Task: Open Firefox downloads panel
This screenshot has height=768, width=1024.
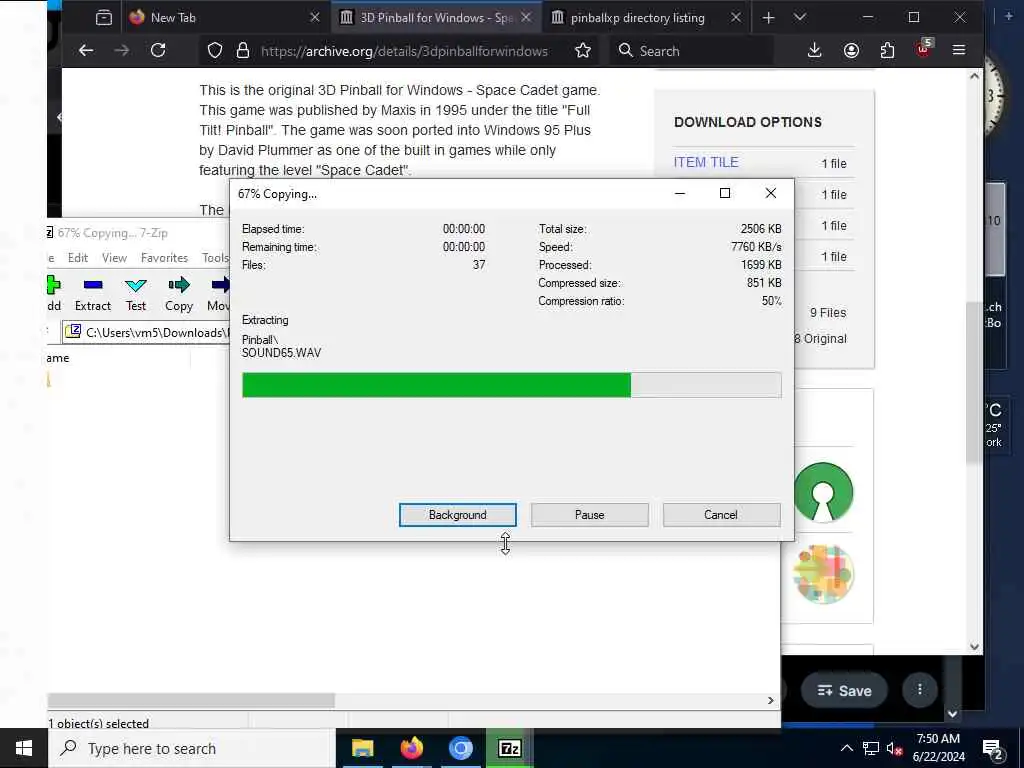Action: click(814, 50)
